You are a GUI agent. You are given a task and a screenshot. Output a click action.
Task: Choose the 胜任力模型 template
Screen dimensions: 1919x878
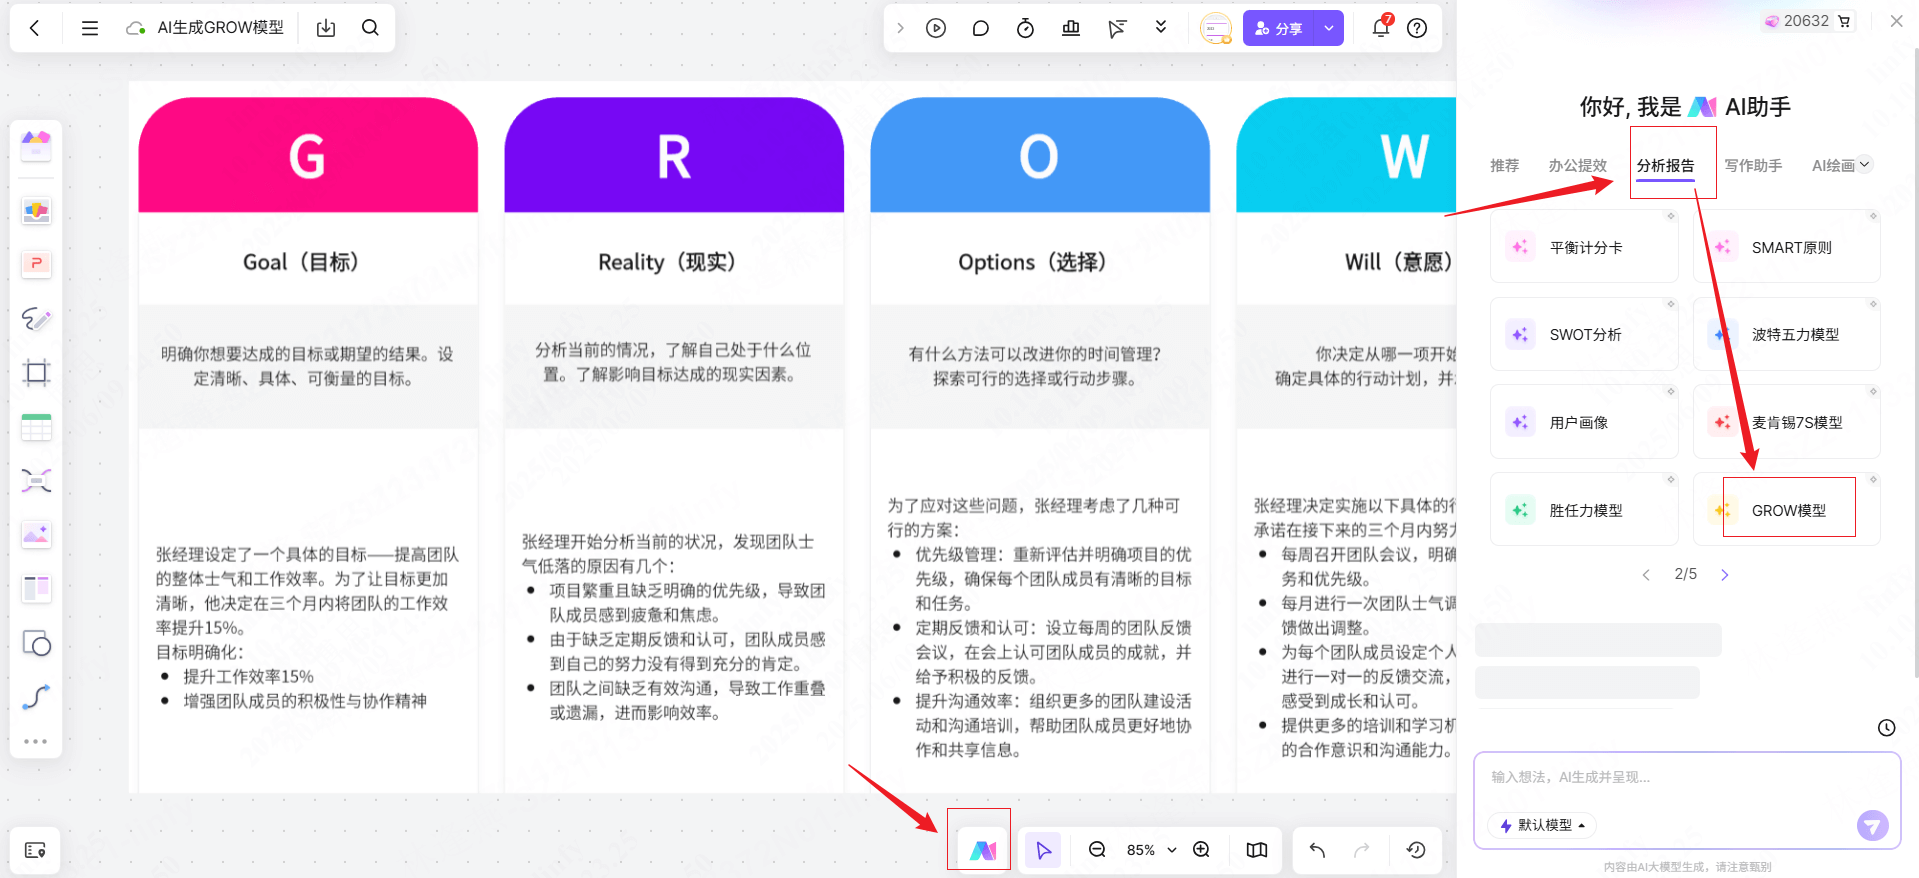1584,510
